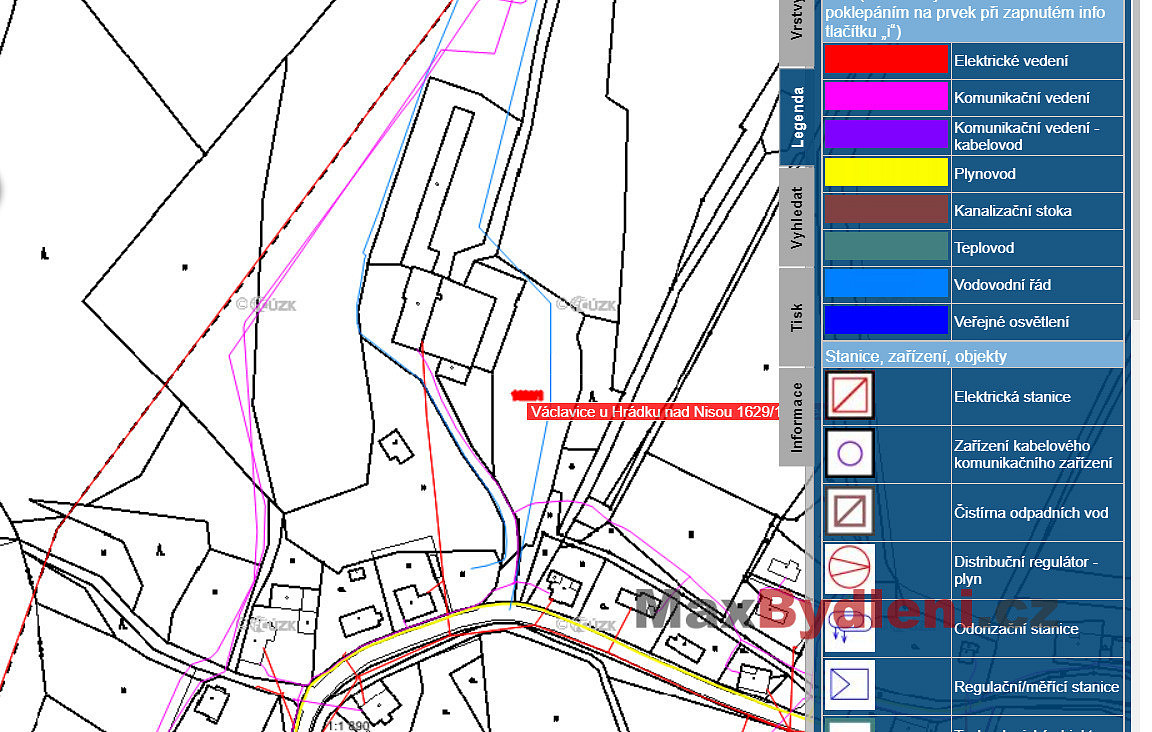Click the purple kabelovod color swatch
Image resolution: width=1152 pixels, height=732 pixels.
pos(885,135)
